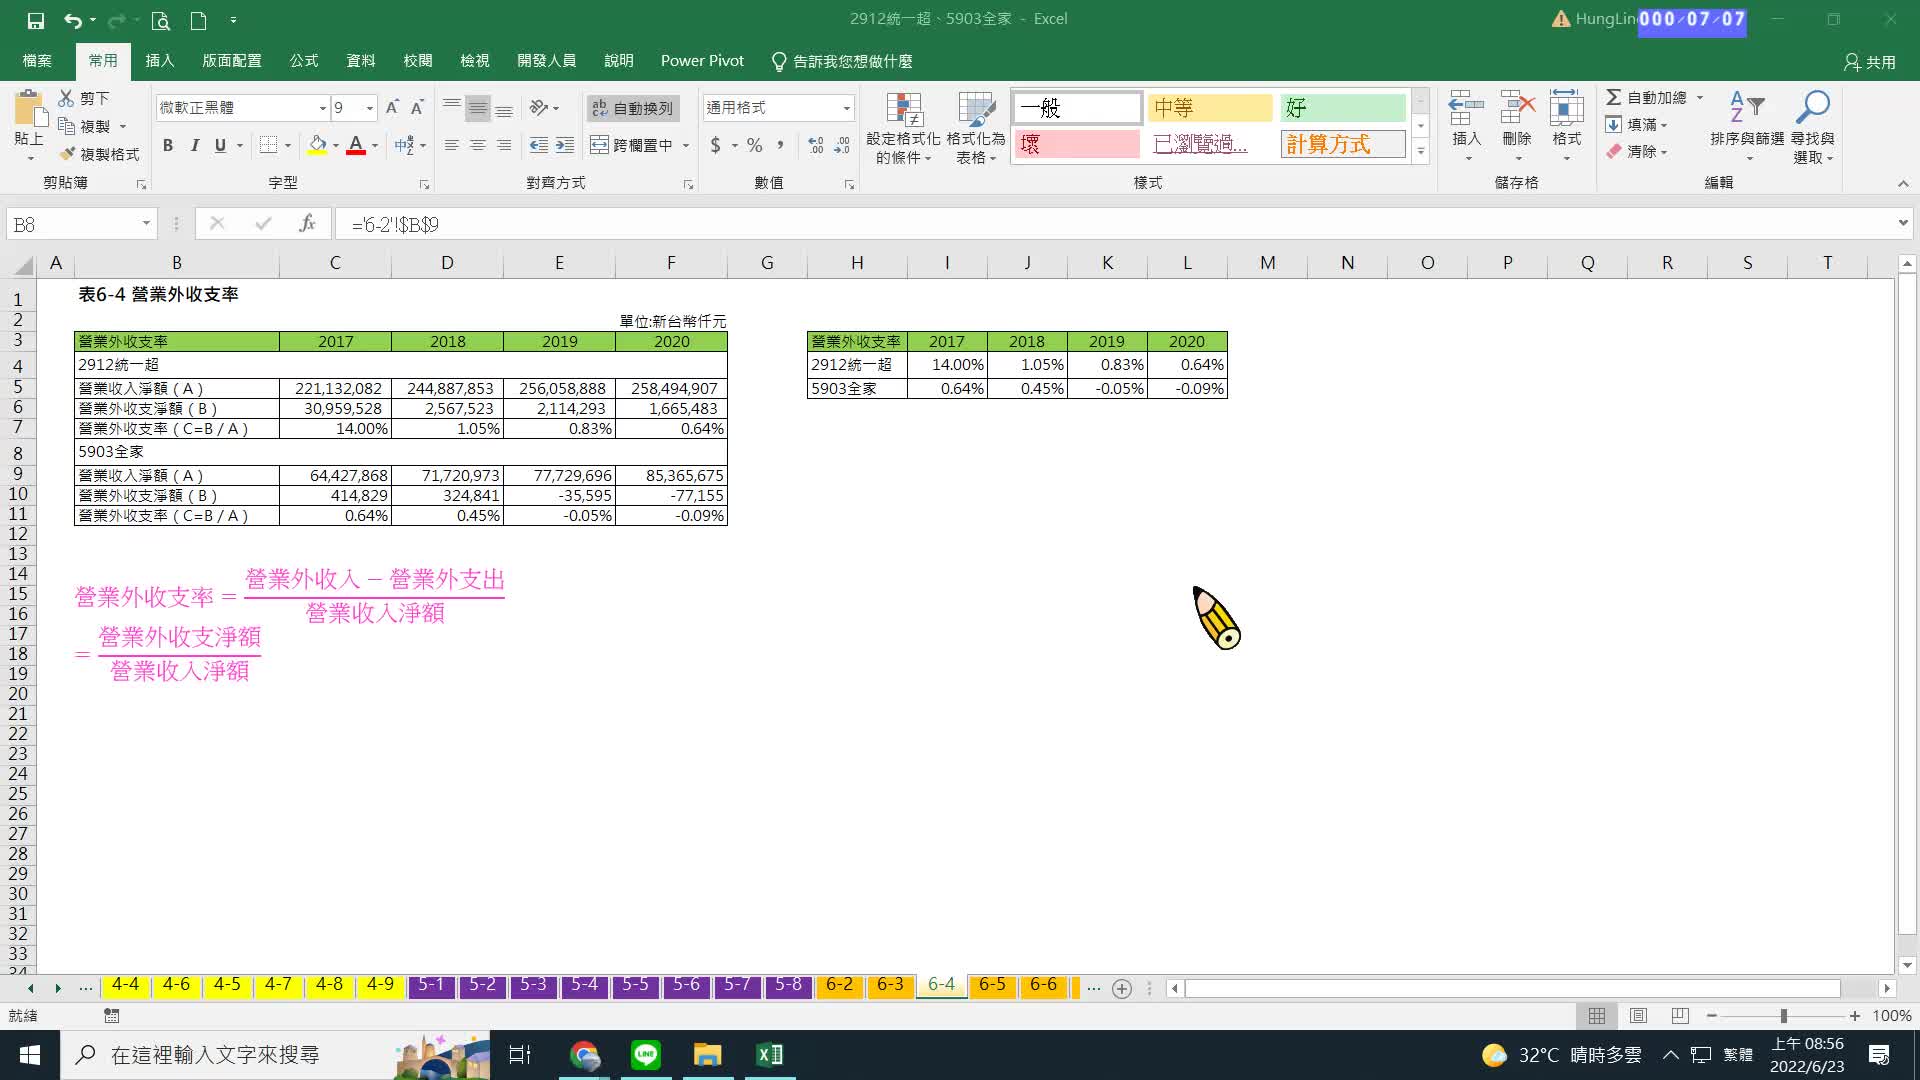
Task: Open Find & Select menu
Action: point(1813,128)
